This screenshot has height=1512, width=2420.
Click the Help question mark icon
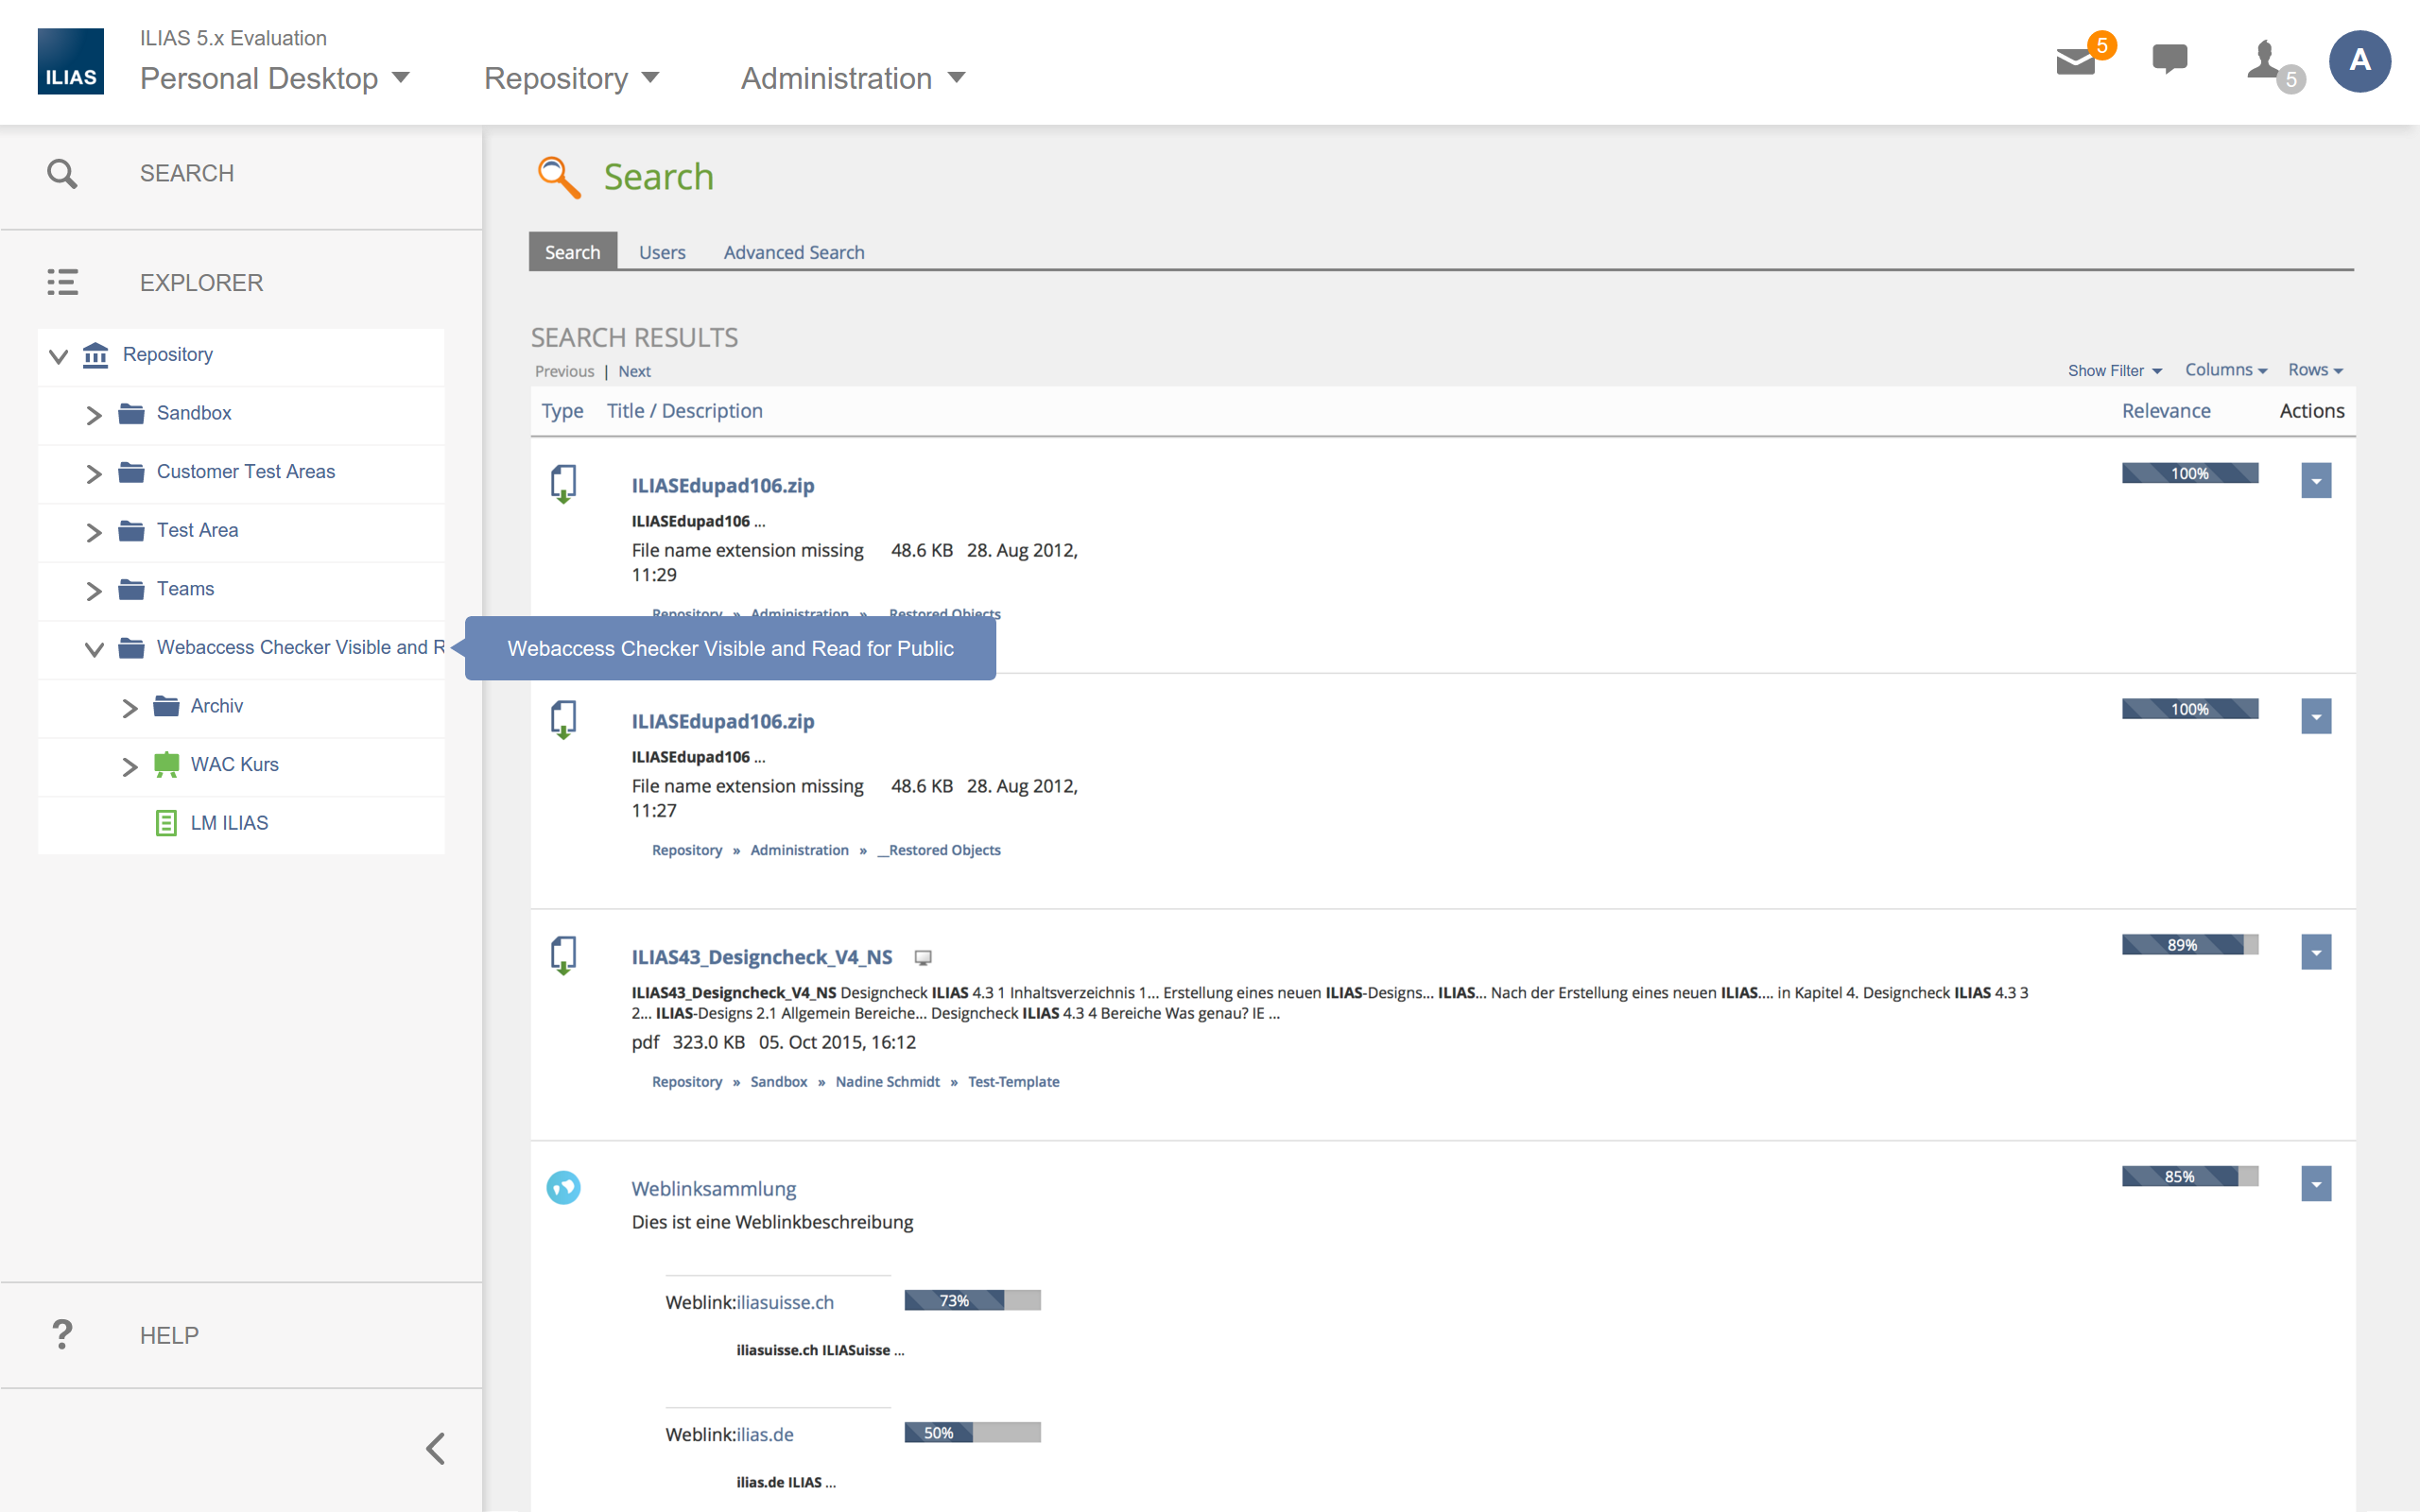coord(62,1334)
